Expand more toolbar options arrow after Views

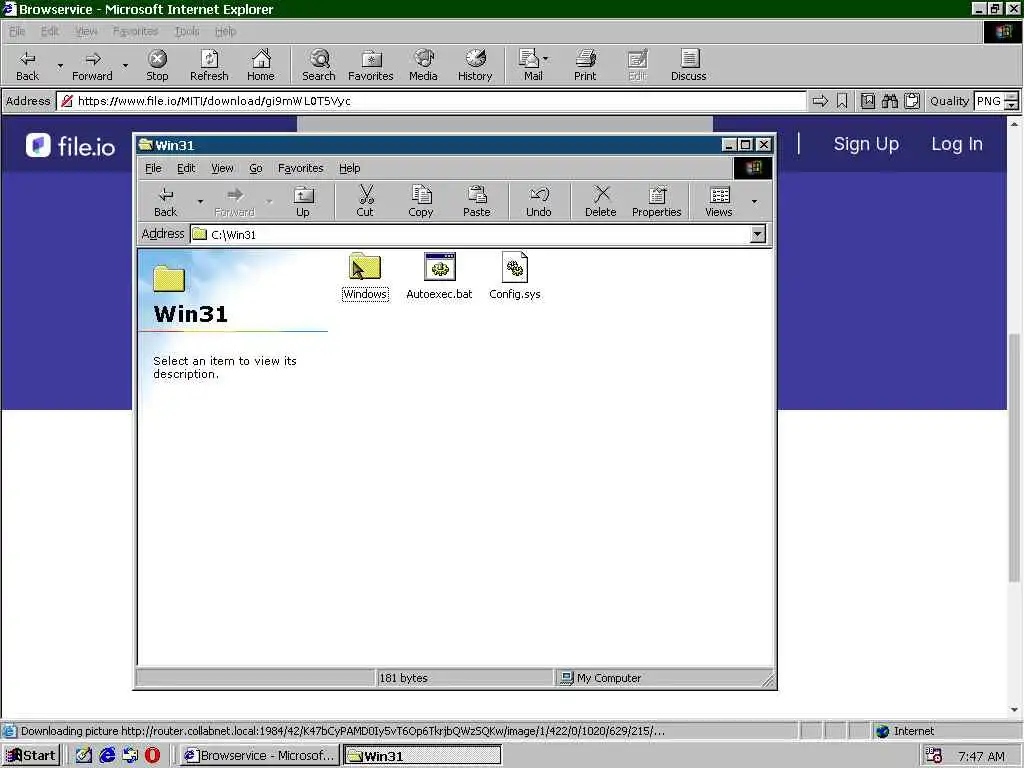coord(754,201)
